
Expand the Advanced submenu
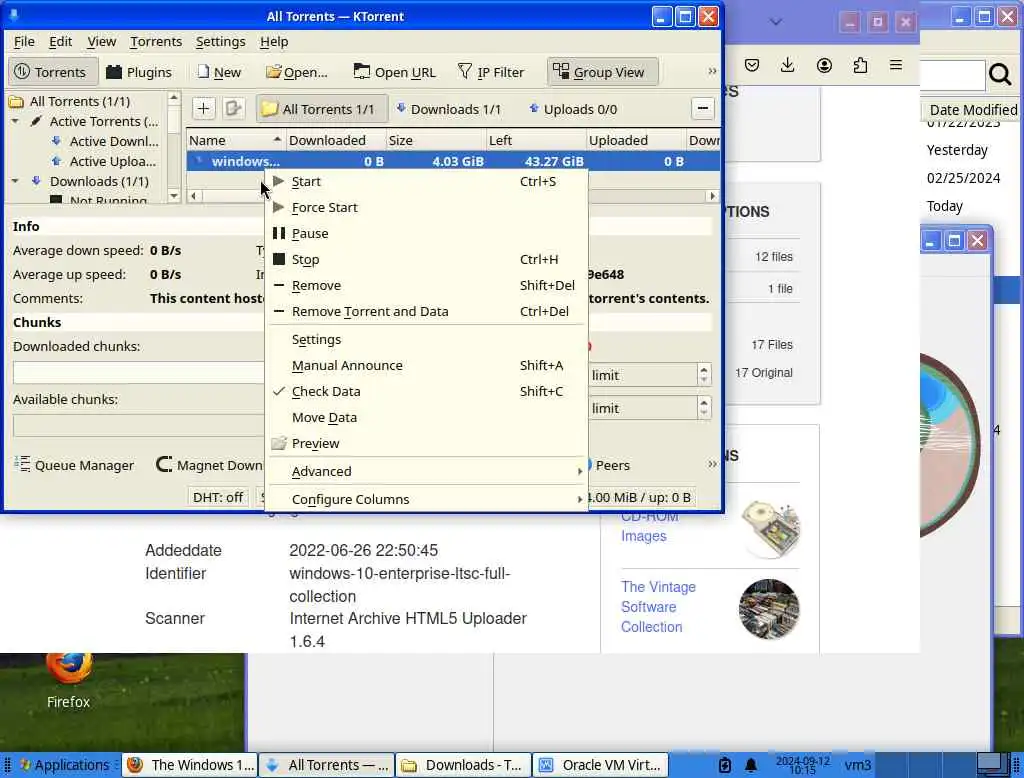426,472
